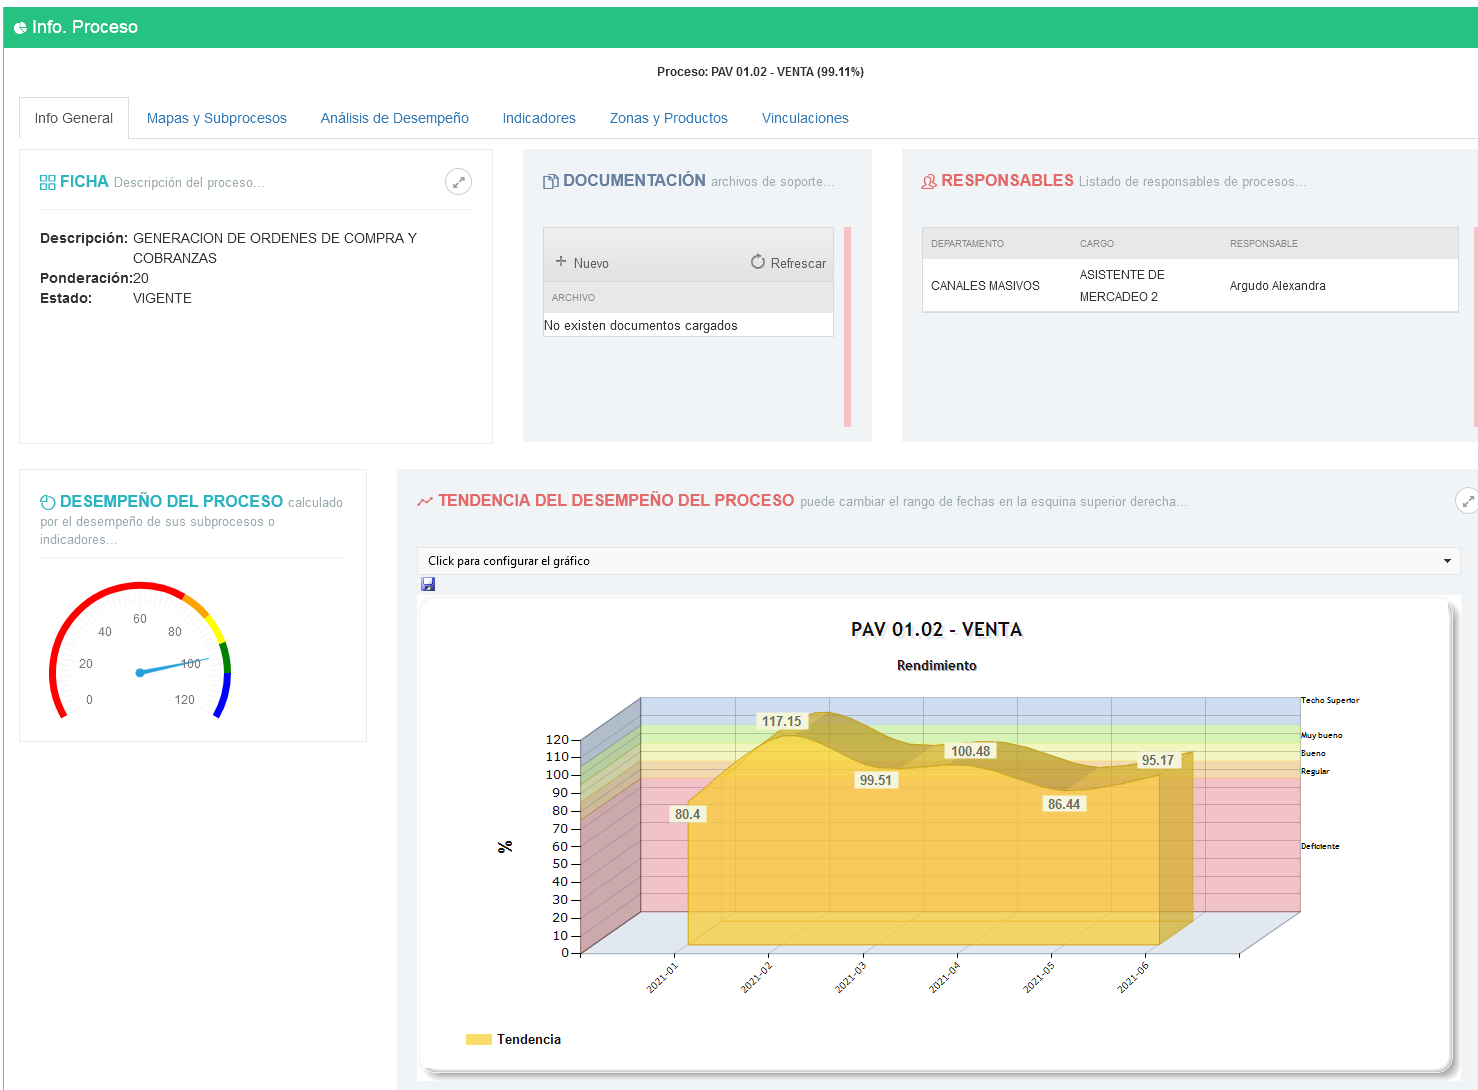This screenshot has height=1090, width=1478.
Task: Refresh the document list with Refrescar
Action: click(x=788, y=263)
